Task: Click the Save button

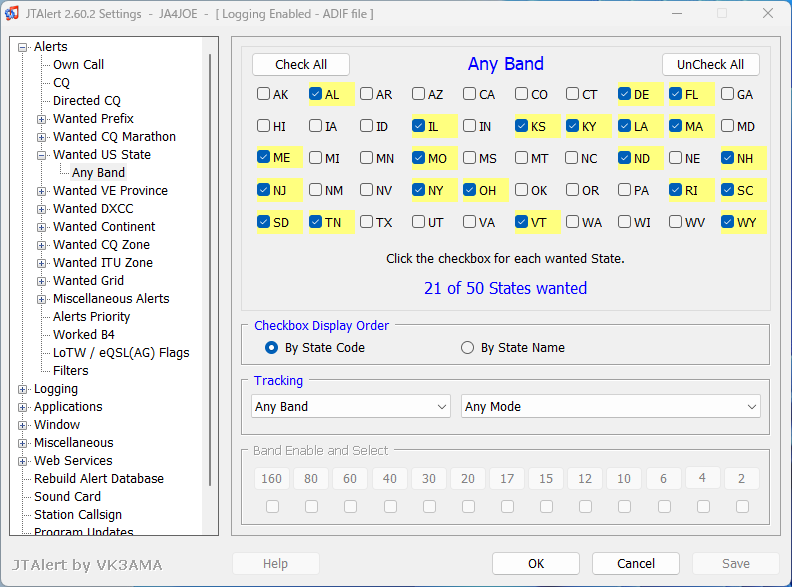Action: (x=735, y=563)
